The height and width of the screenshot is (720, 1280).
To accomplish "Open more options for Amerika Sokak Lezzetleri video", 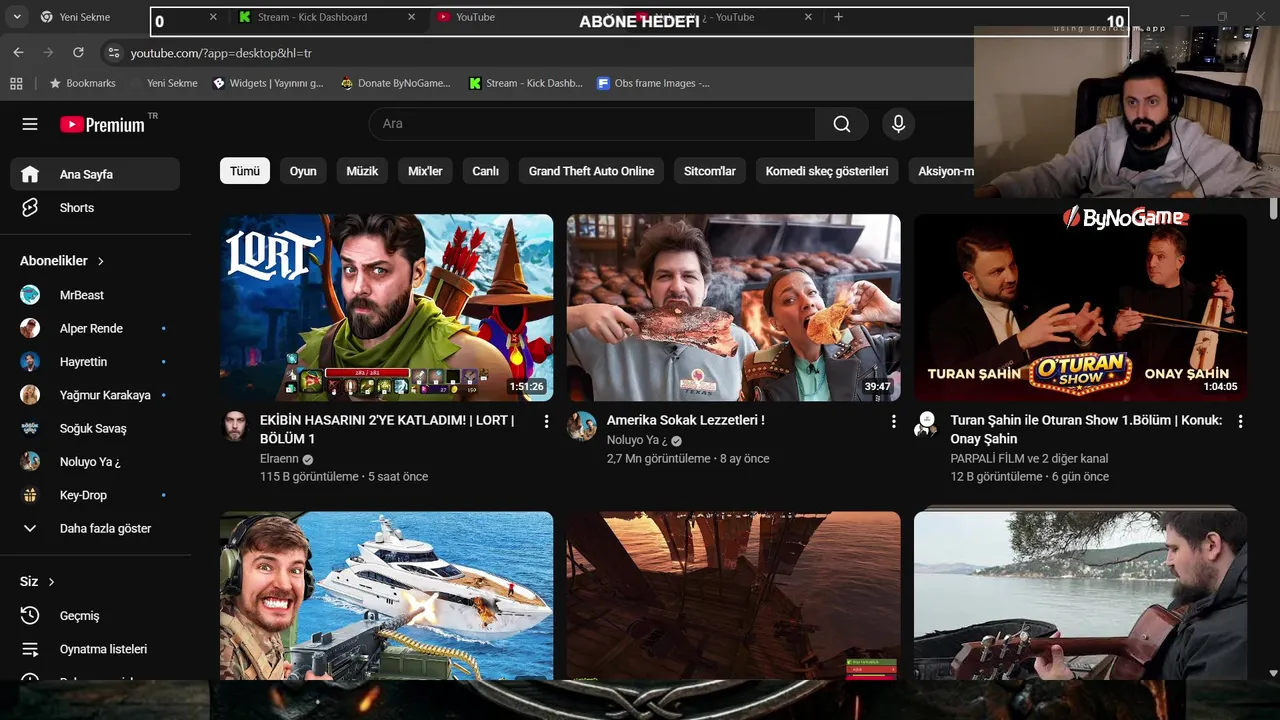I will point(893,422).
